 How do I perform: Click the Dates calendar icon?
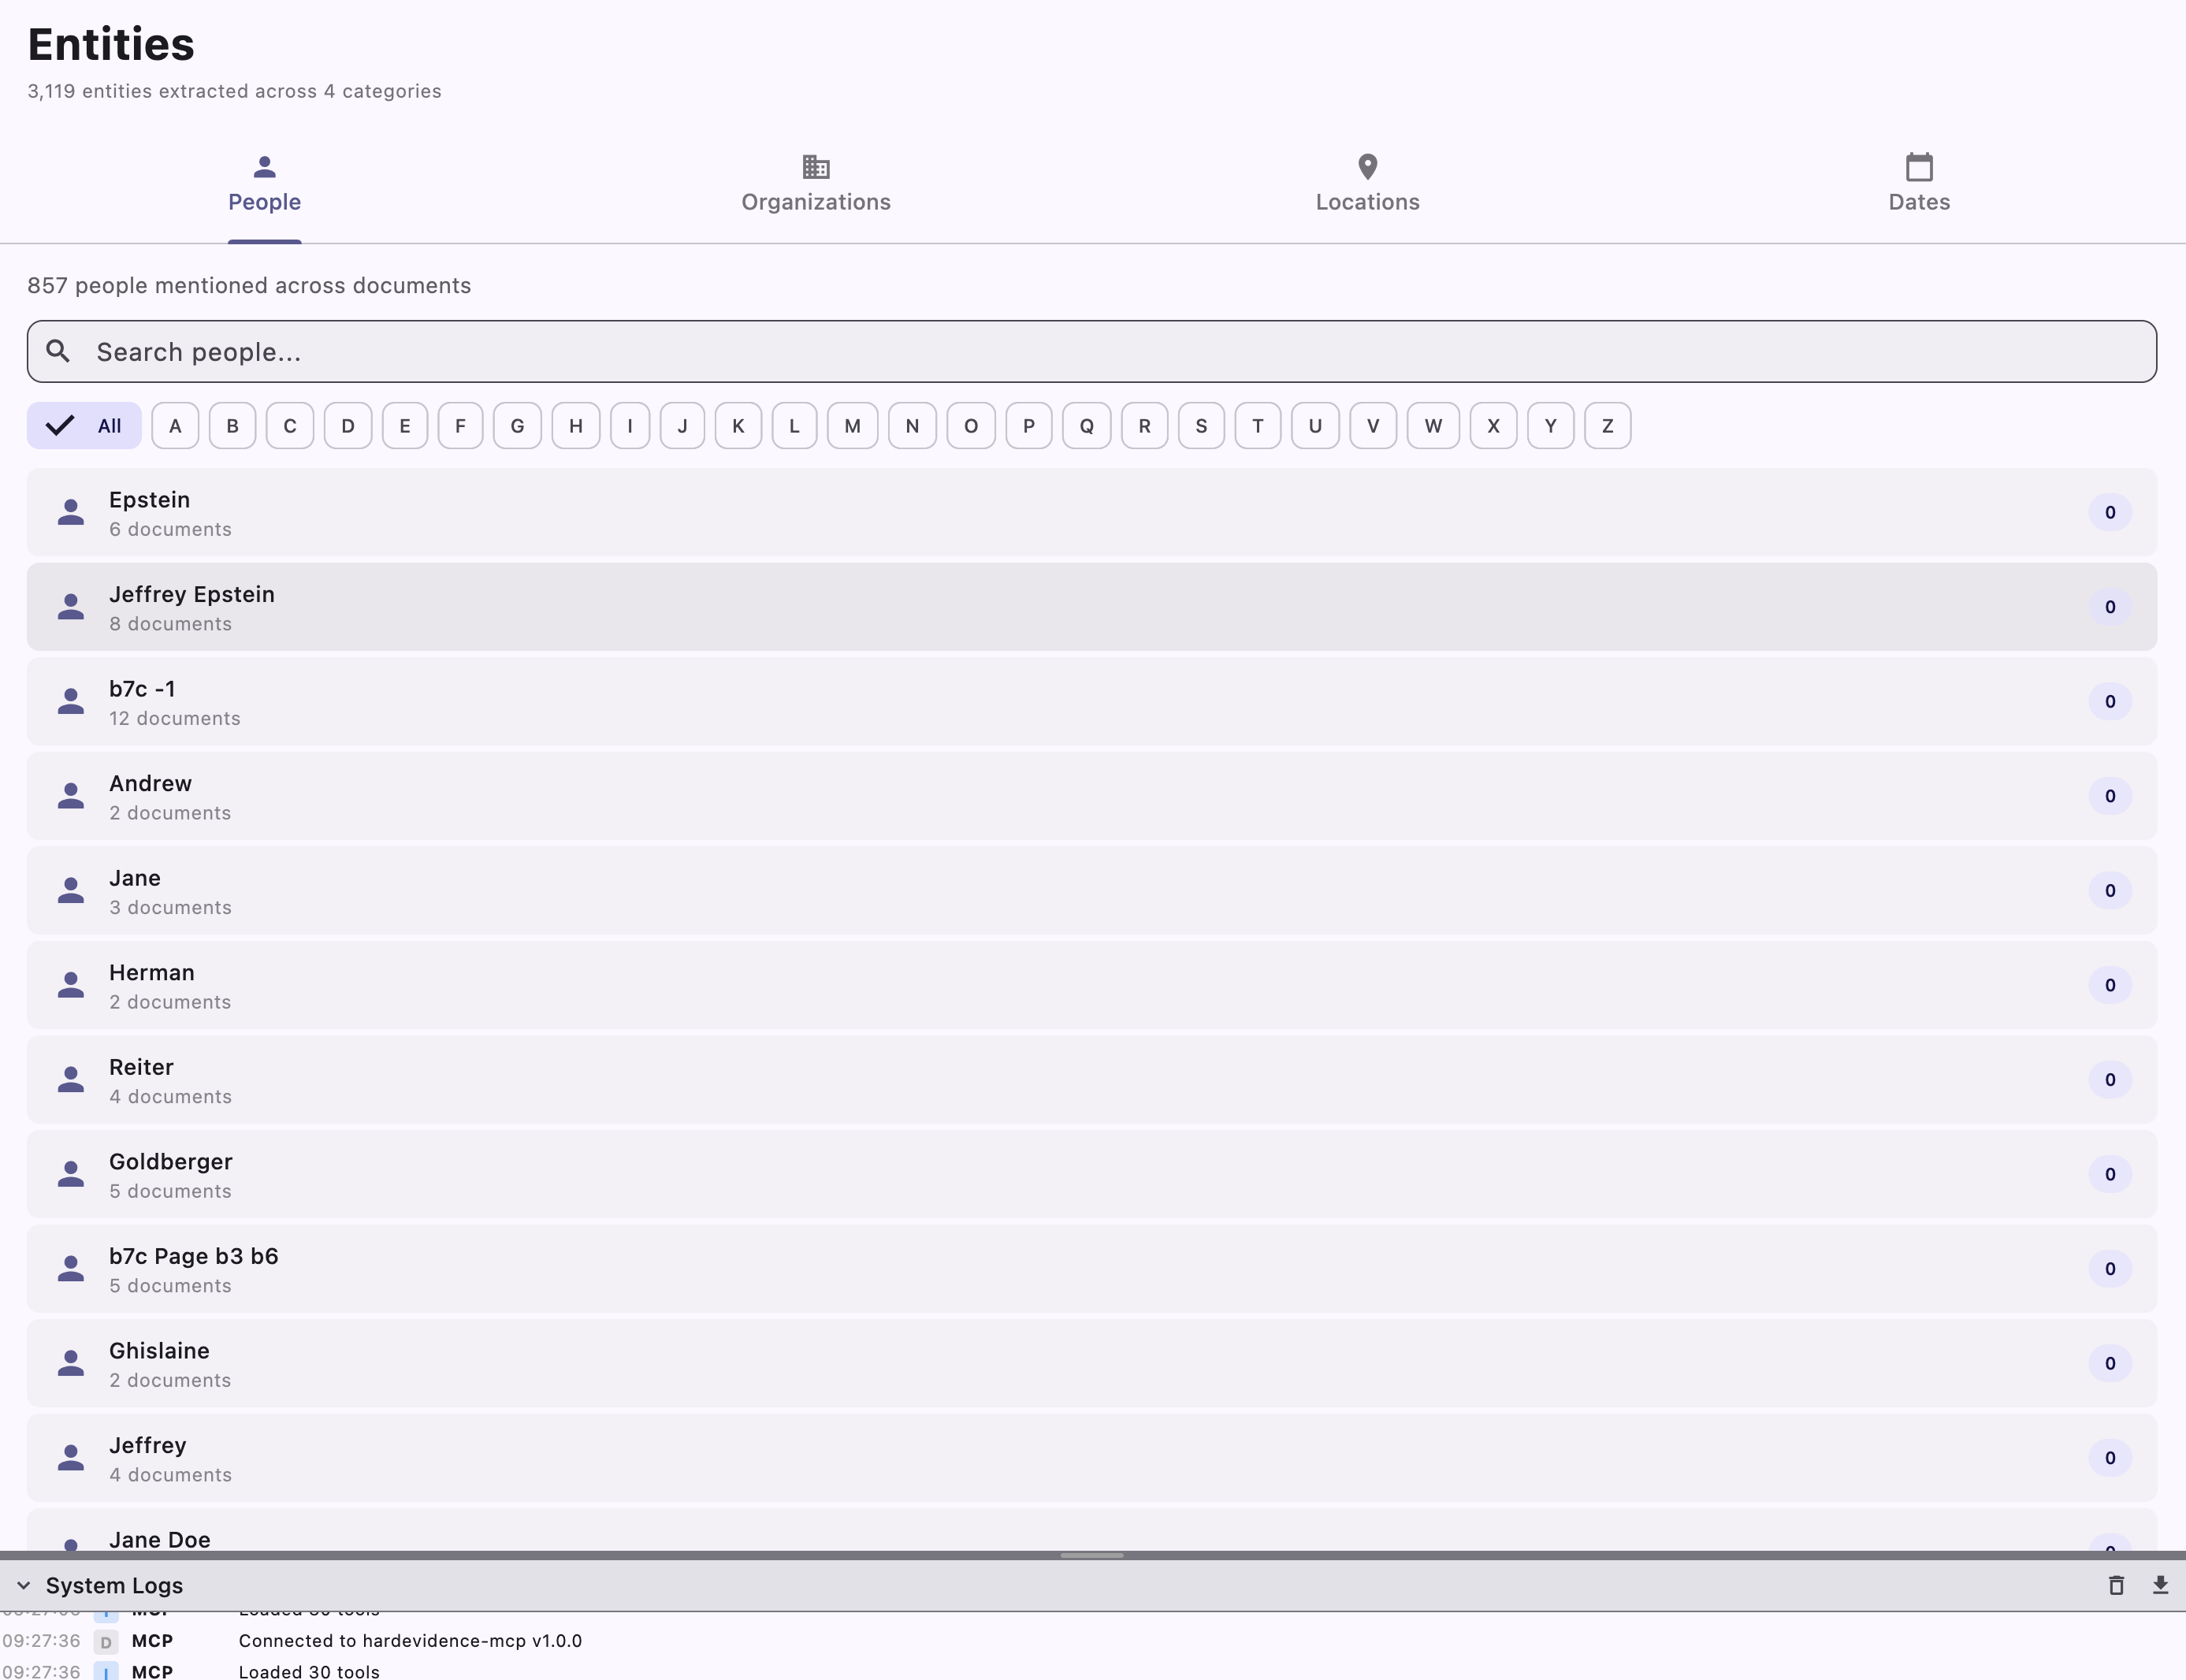pos(1918,166)
